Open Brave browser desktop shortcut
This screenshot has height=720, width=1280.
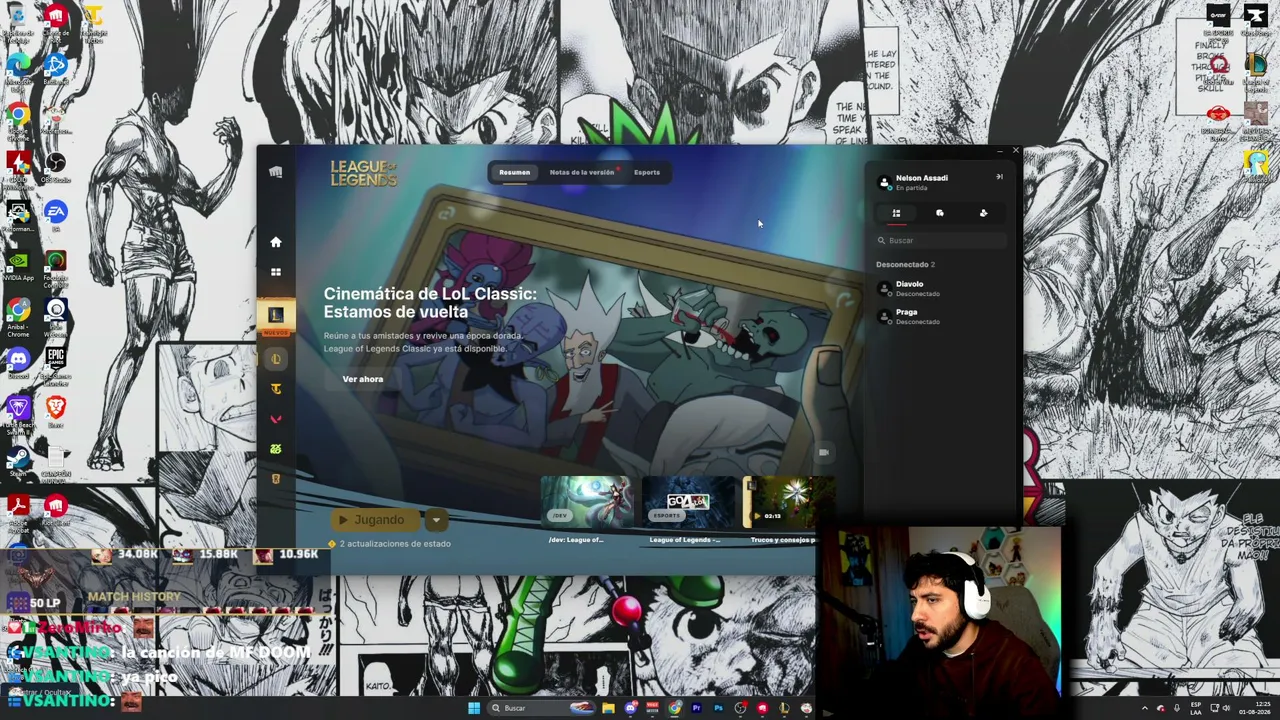pyautogui.click(x=56, y=409)
